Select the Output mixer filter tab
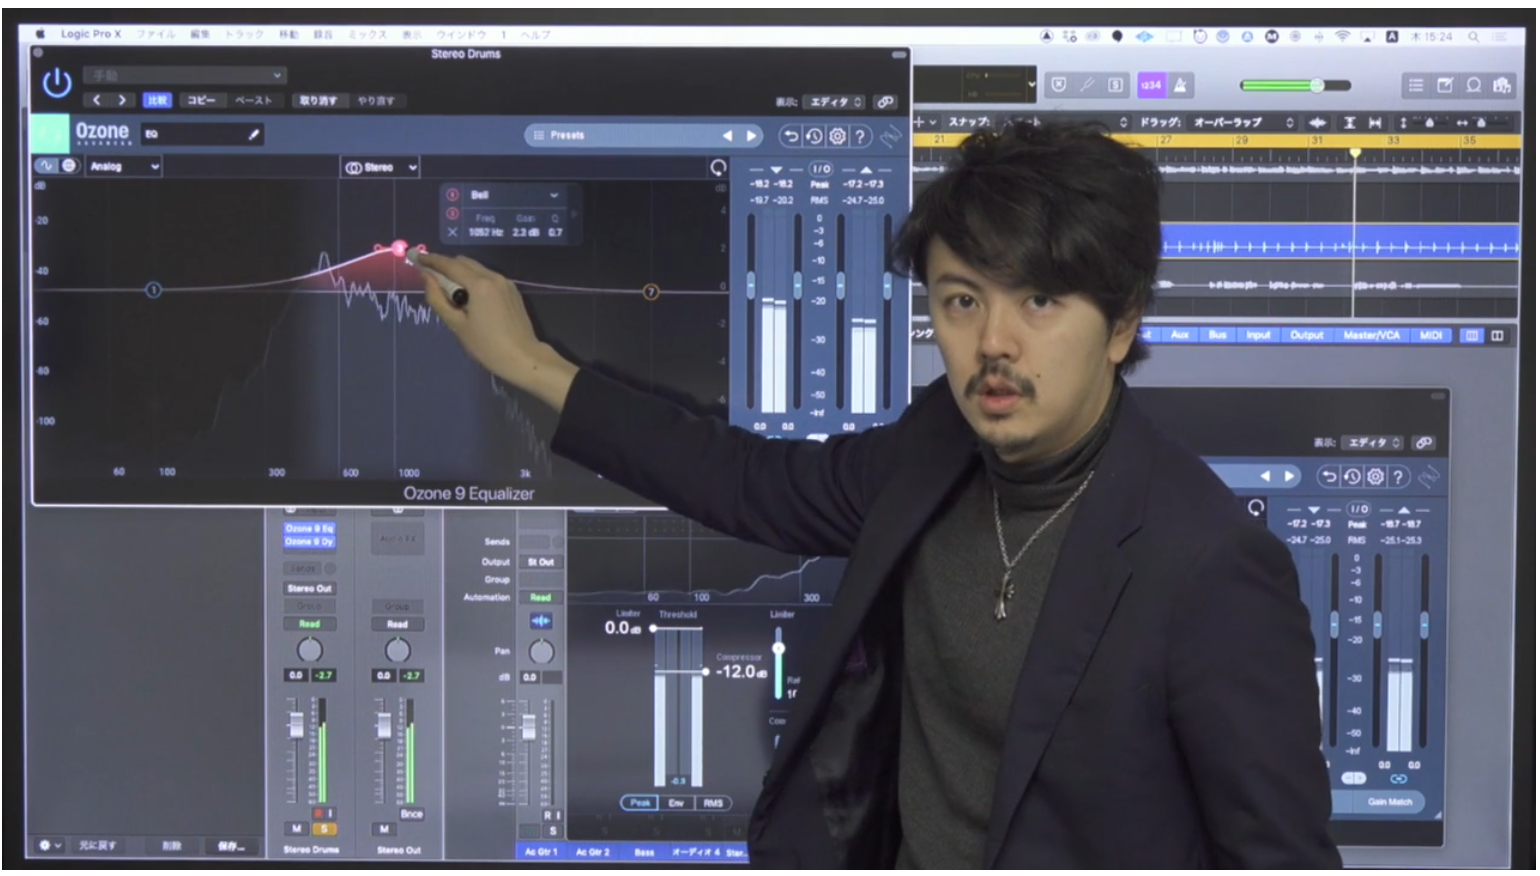The height and width of the screenshot is (876, 1540). pyautogui.click(x=1306, y=335)
